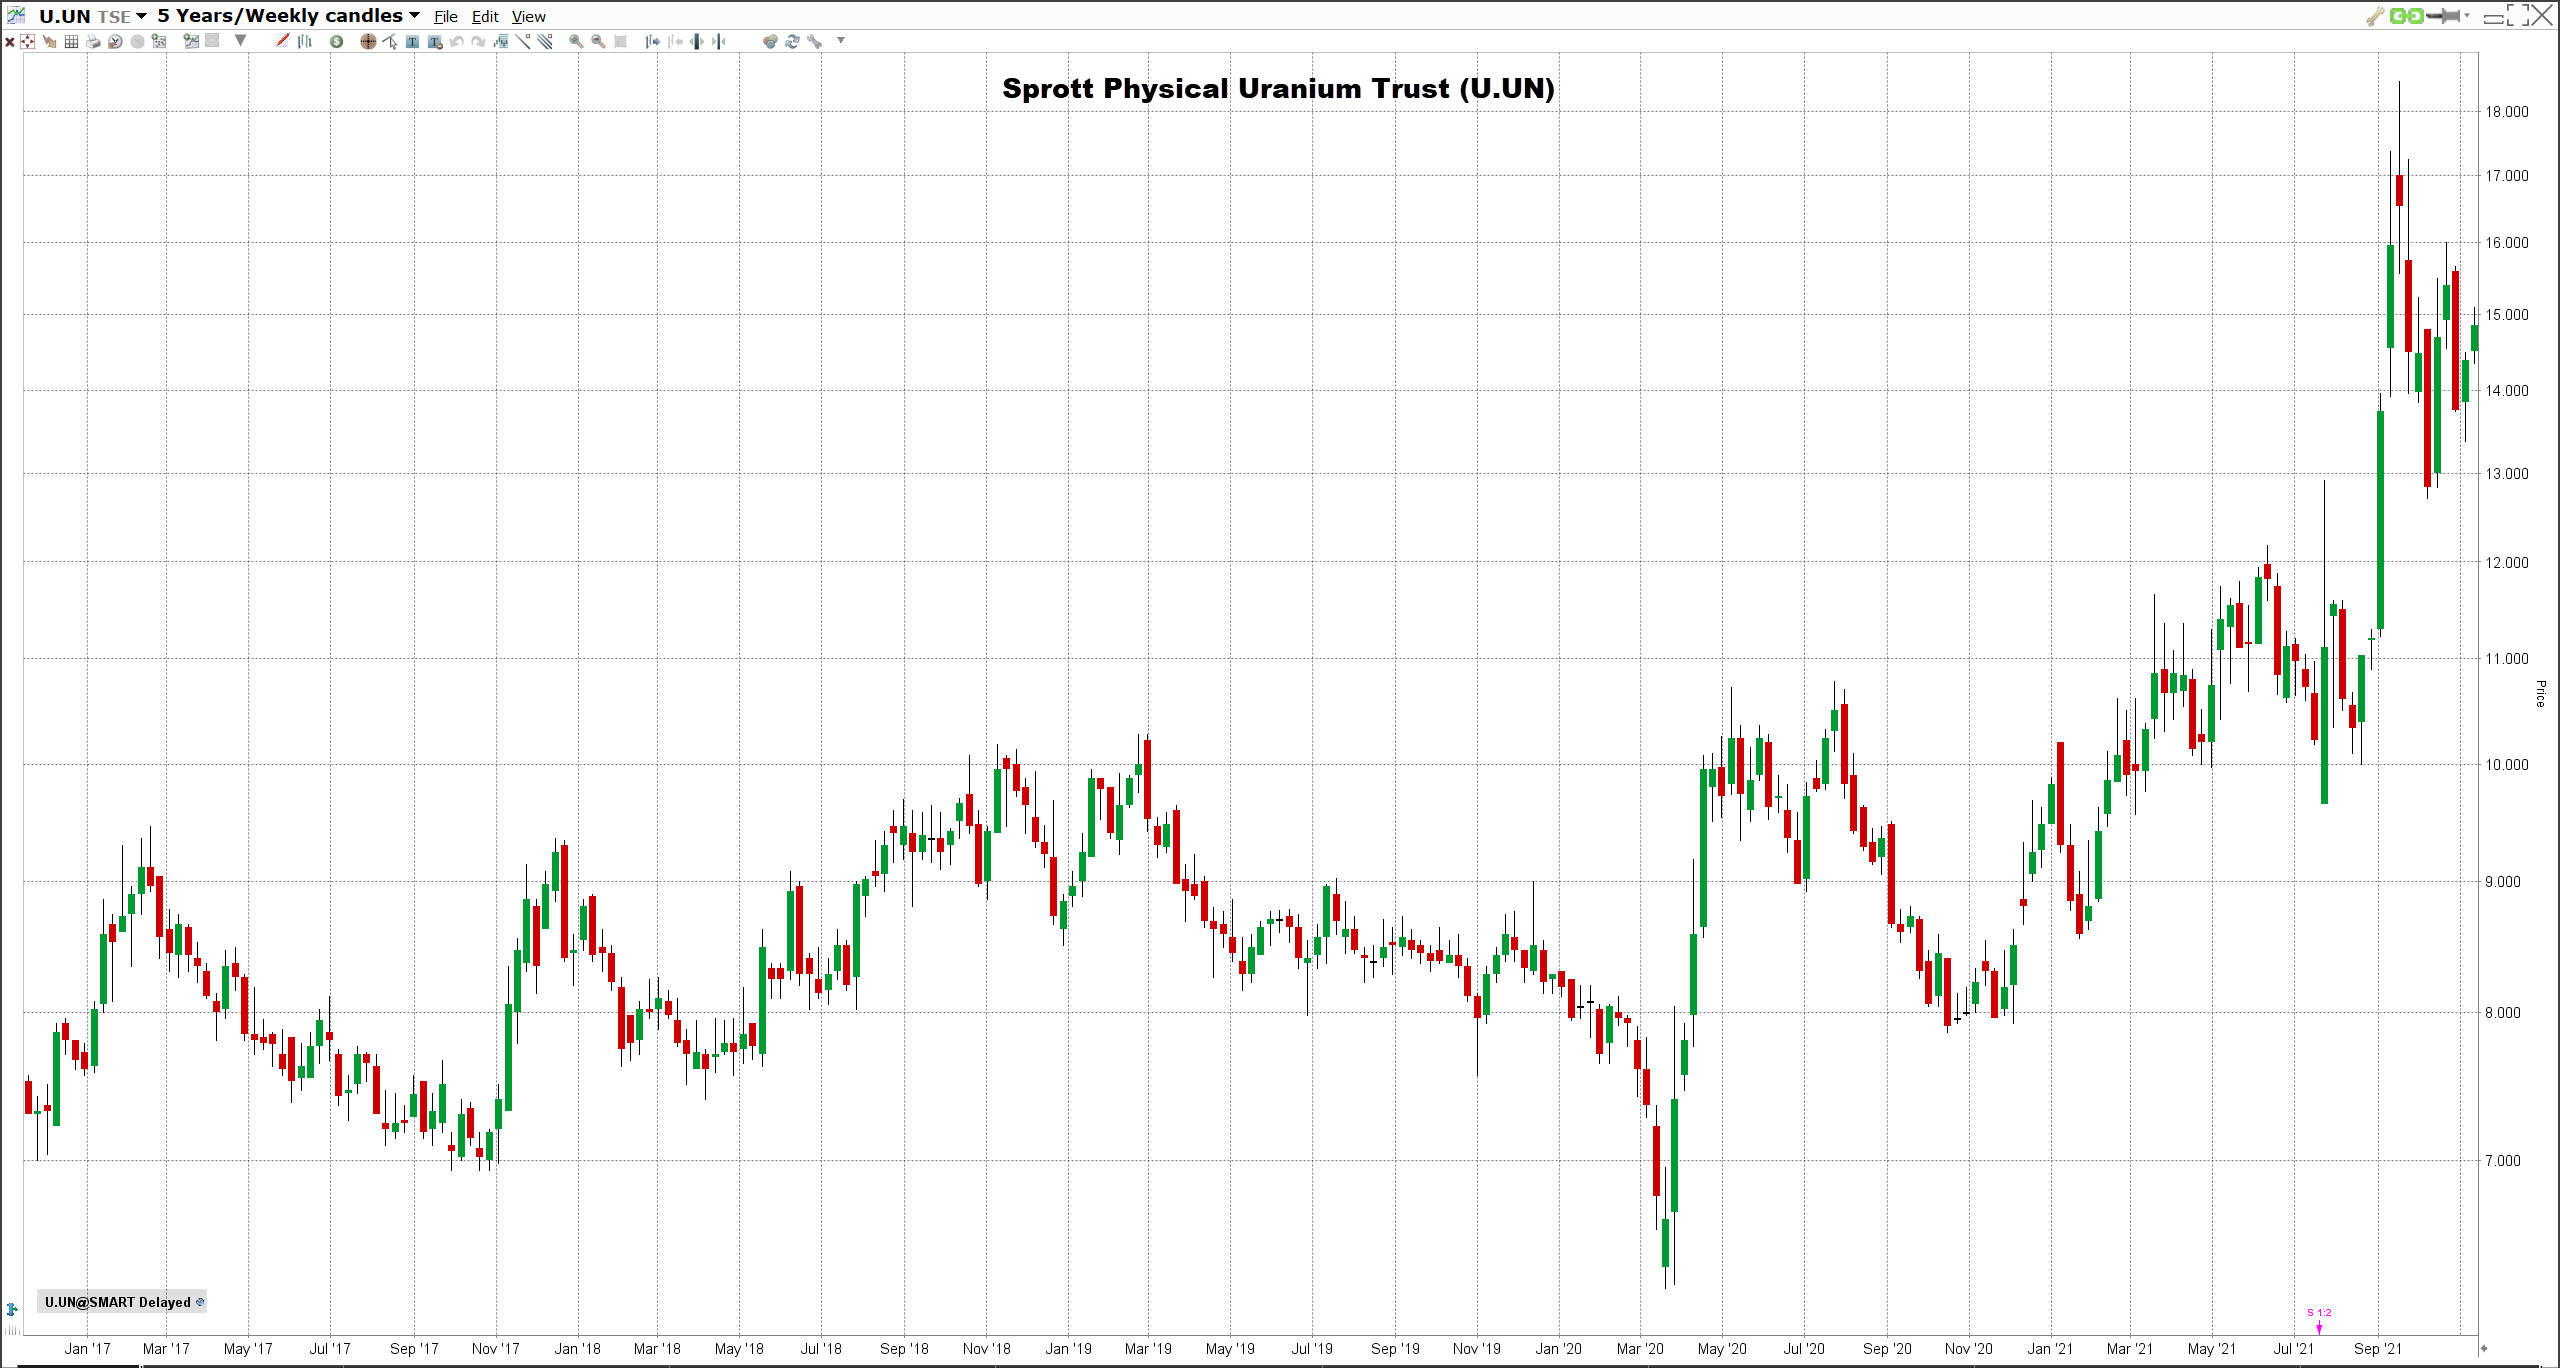2560x1368 pixels.
Task: Select the single trendline drawing tool
Action: point(523,42)
